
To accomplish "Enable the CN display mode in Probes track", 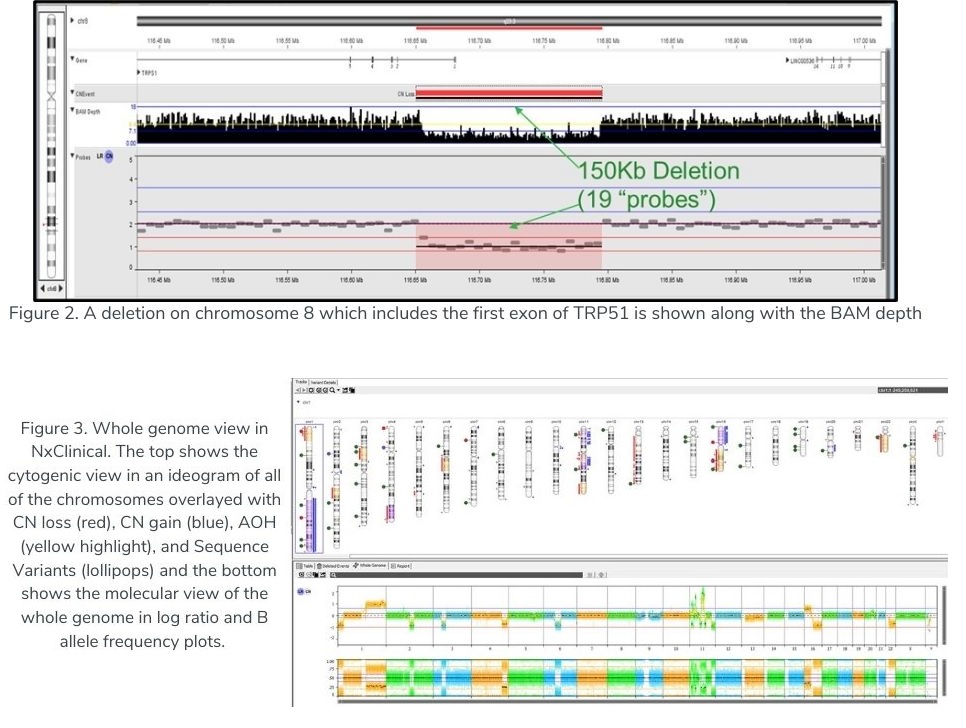I will point(108,156).
